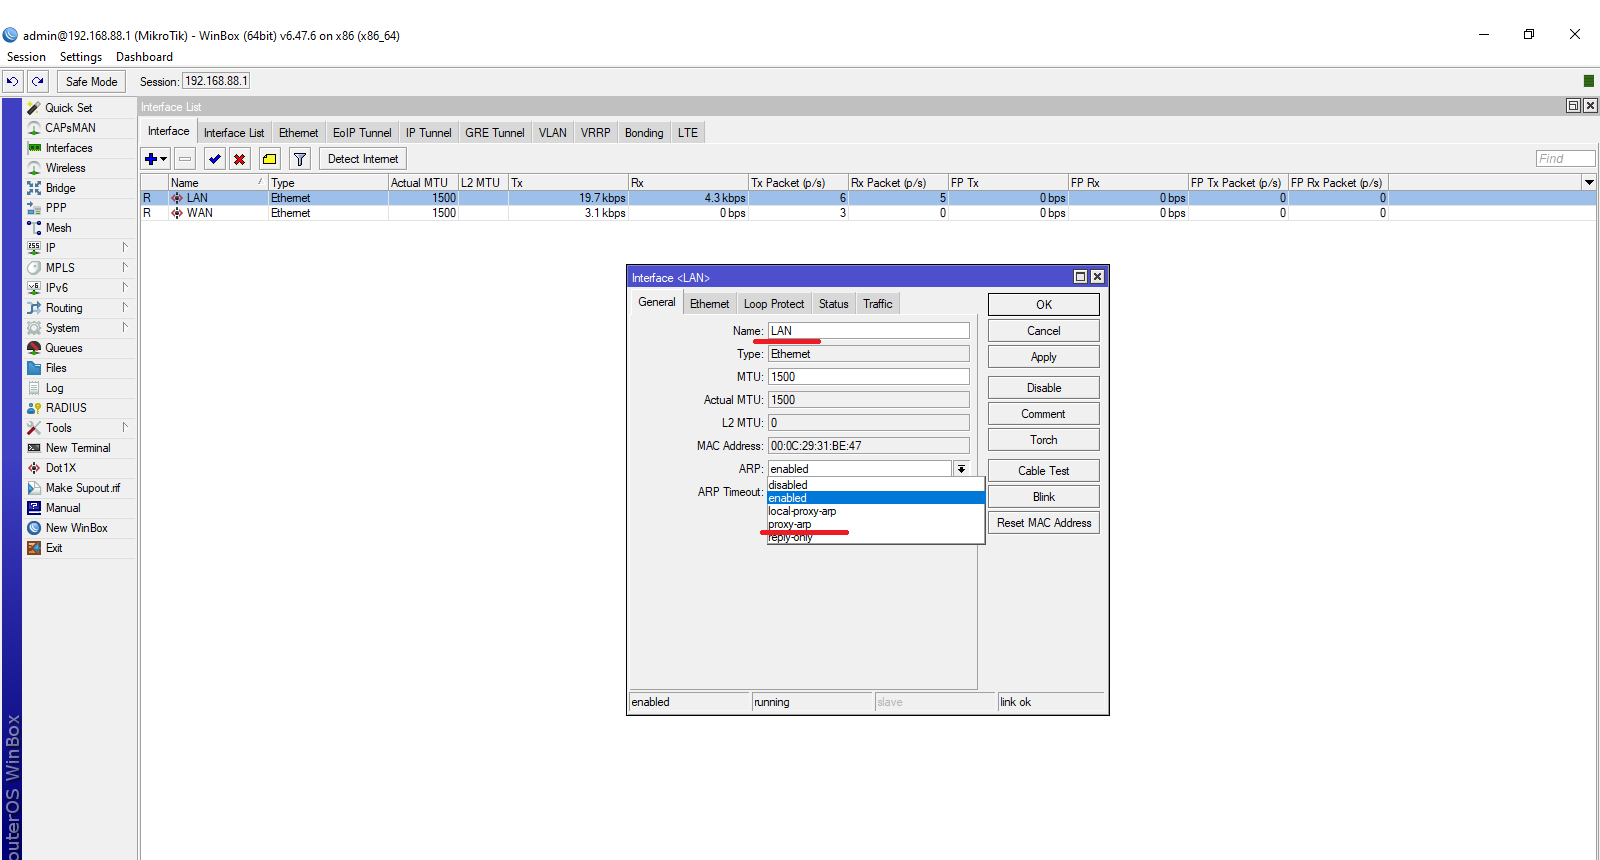Click the funnel filter icon
Screen dimensions: 1600x860
coord(299,159)
